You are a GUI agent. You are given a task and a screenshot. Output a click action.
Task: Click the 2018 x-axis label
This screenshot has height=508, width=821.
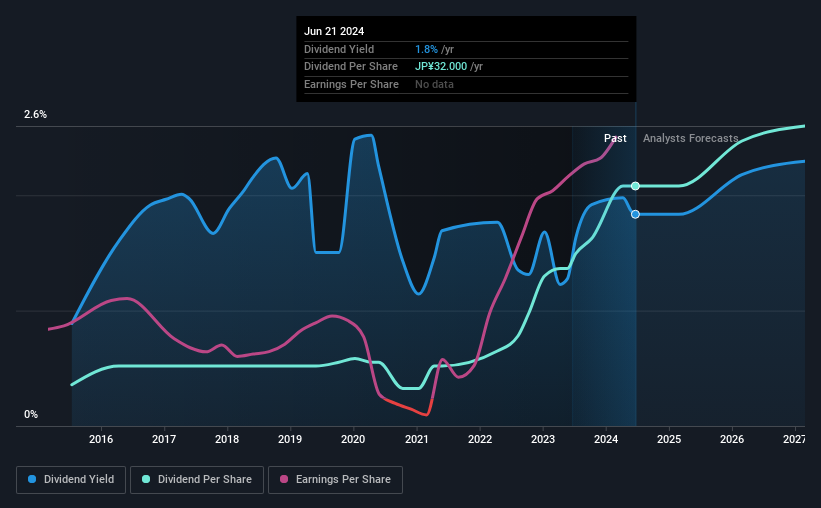(227, 439)
